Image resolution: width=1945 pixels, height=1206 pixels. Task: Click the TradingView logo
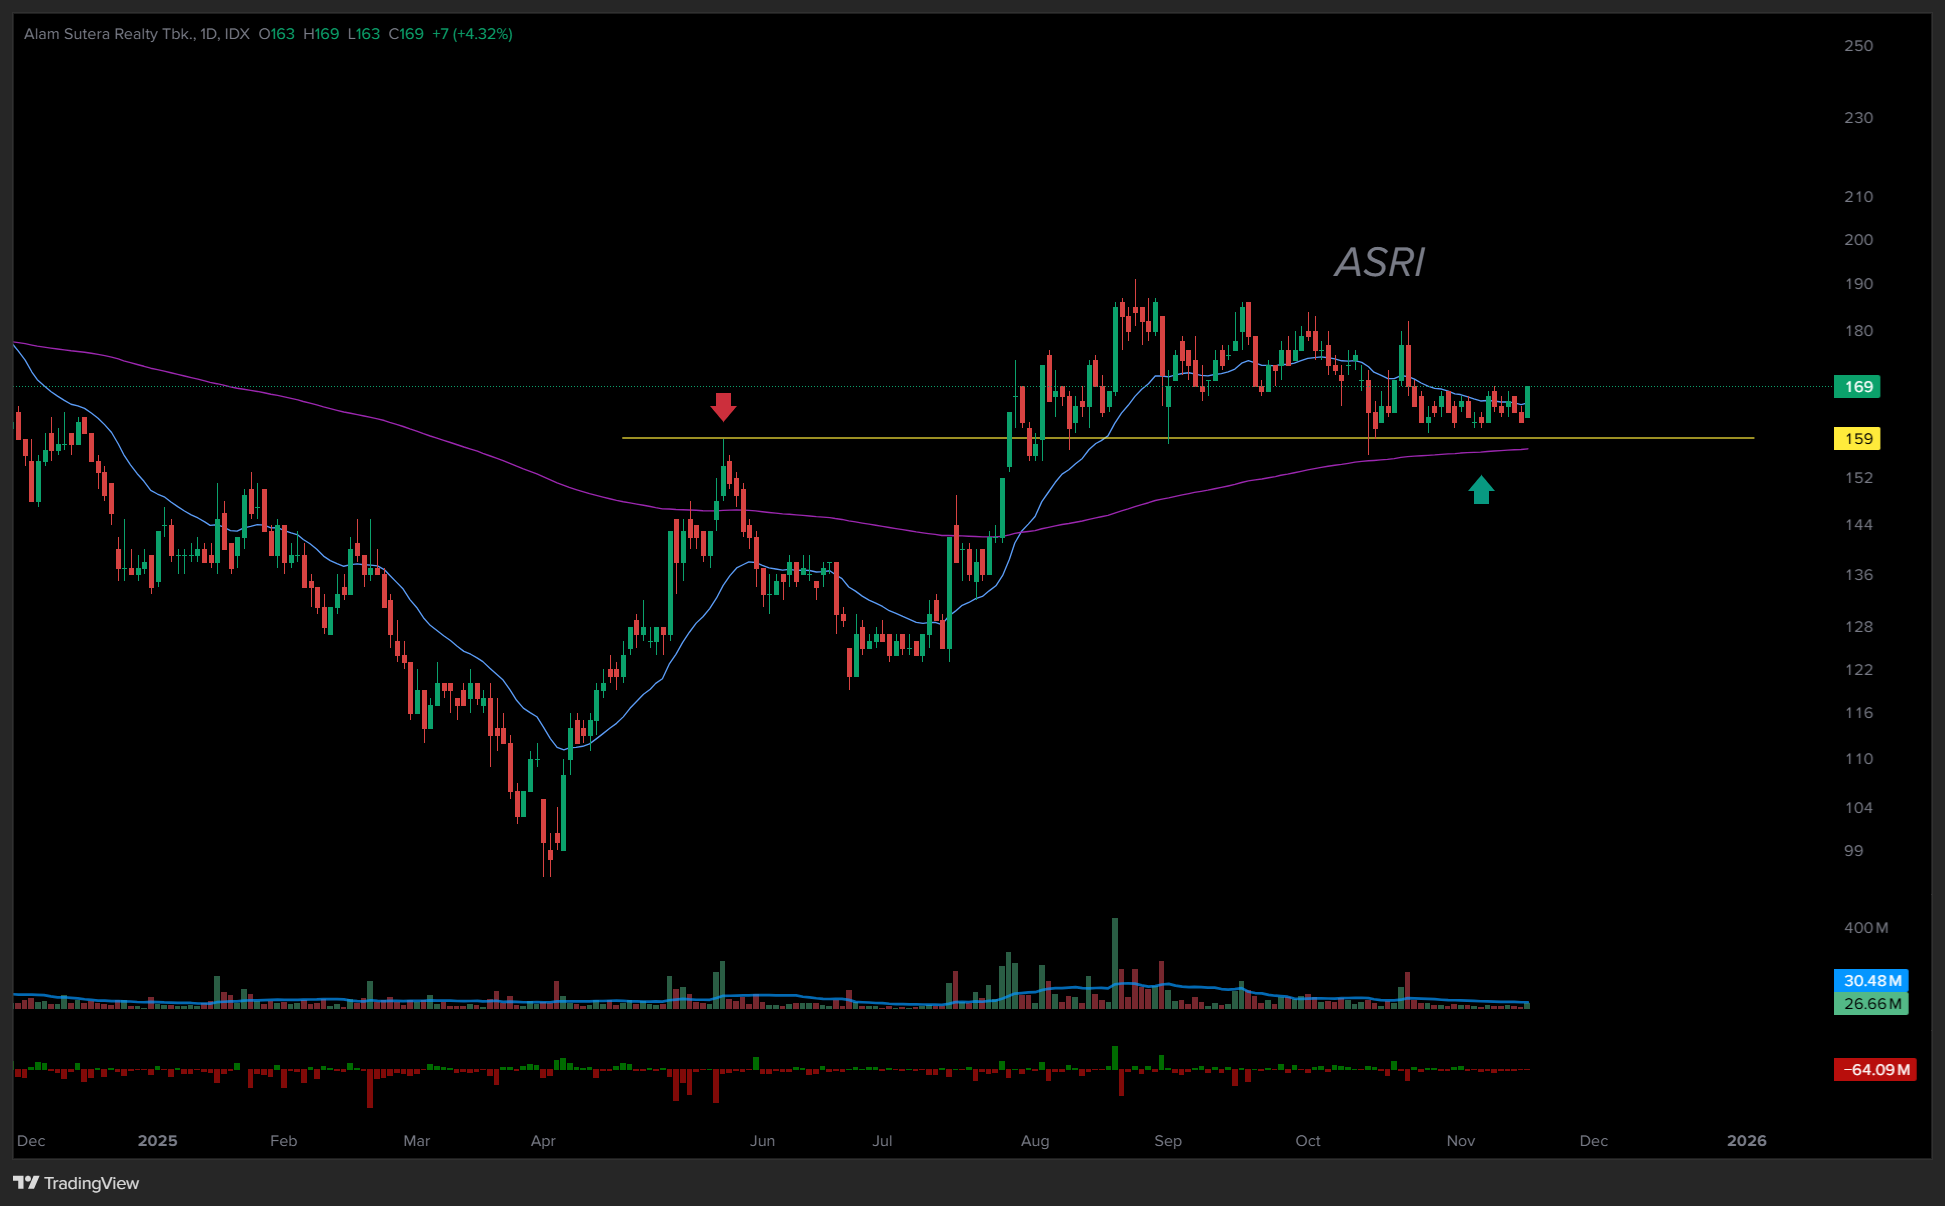coord(77,1183)
